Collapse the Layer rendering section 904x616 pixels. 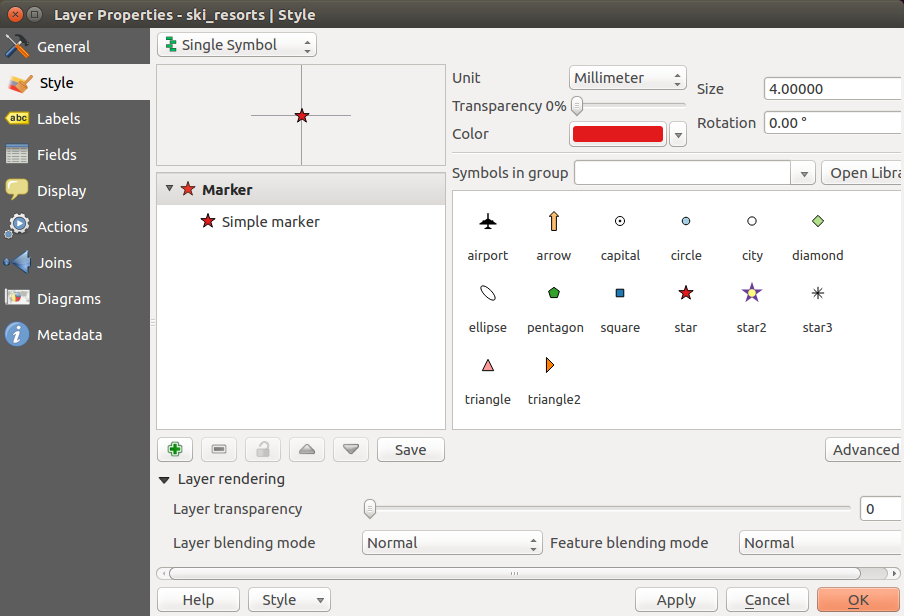(164, 479)
